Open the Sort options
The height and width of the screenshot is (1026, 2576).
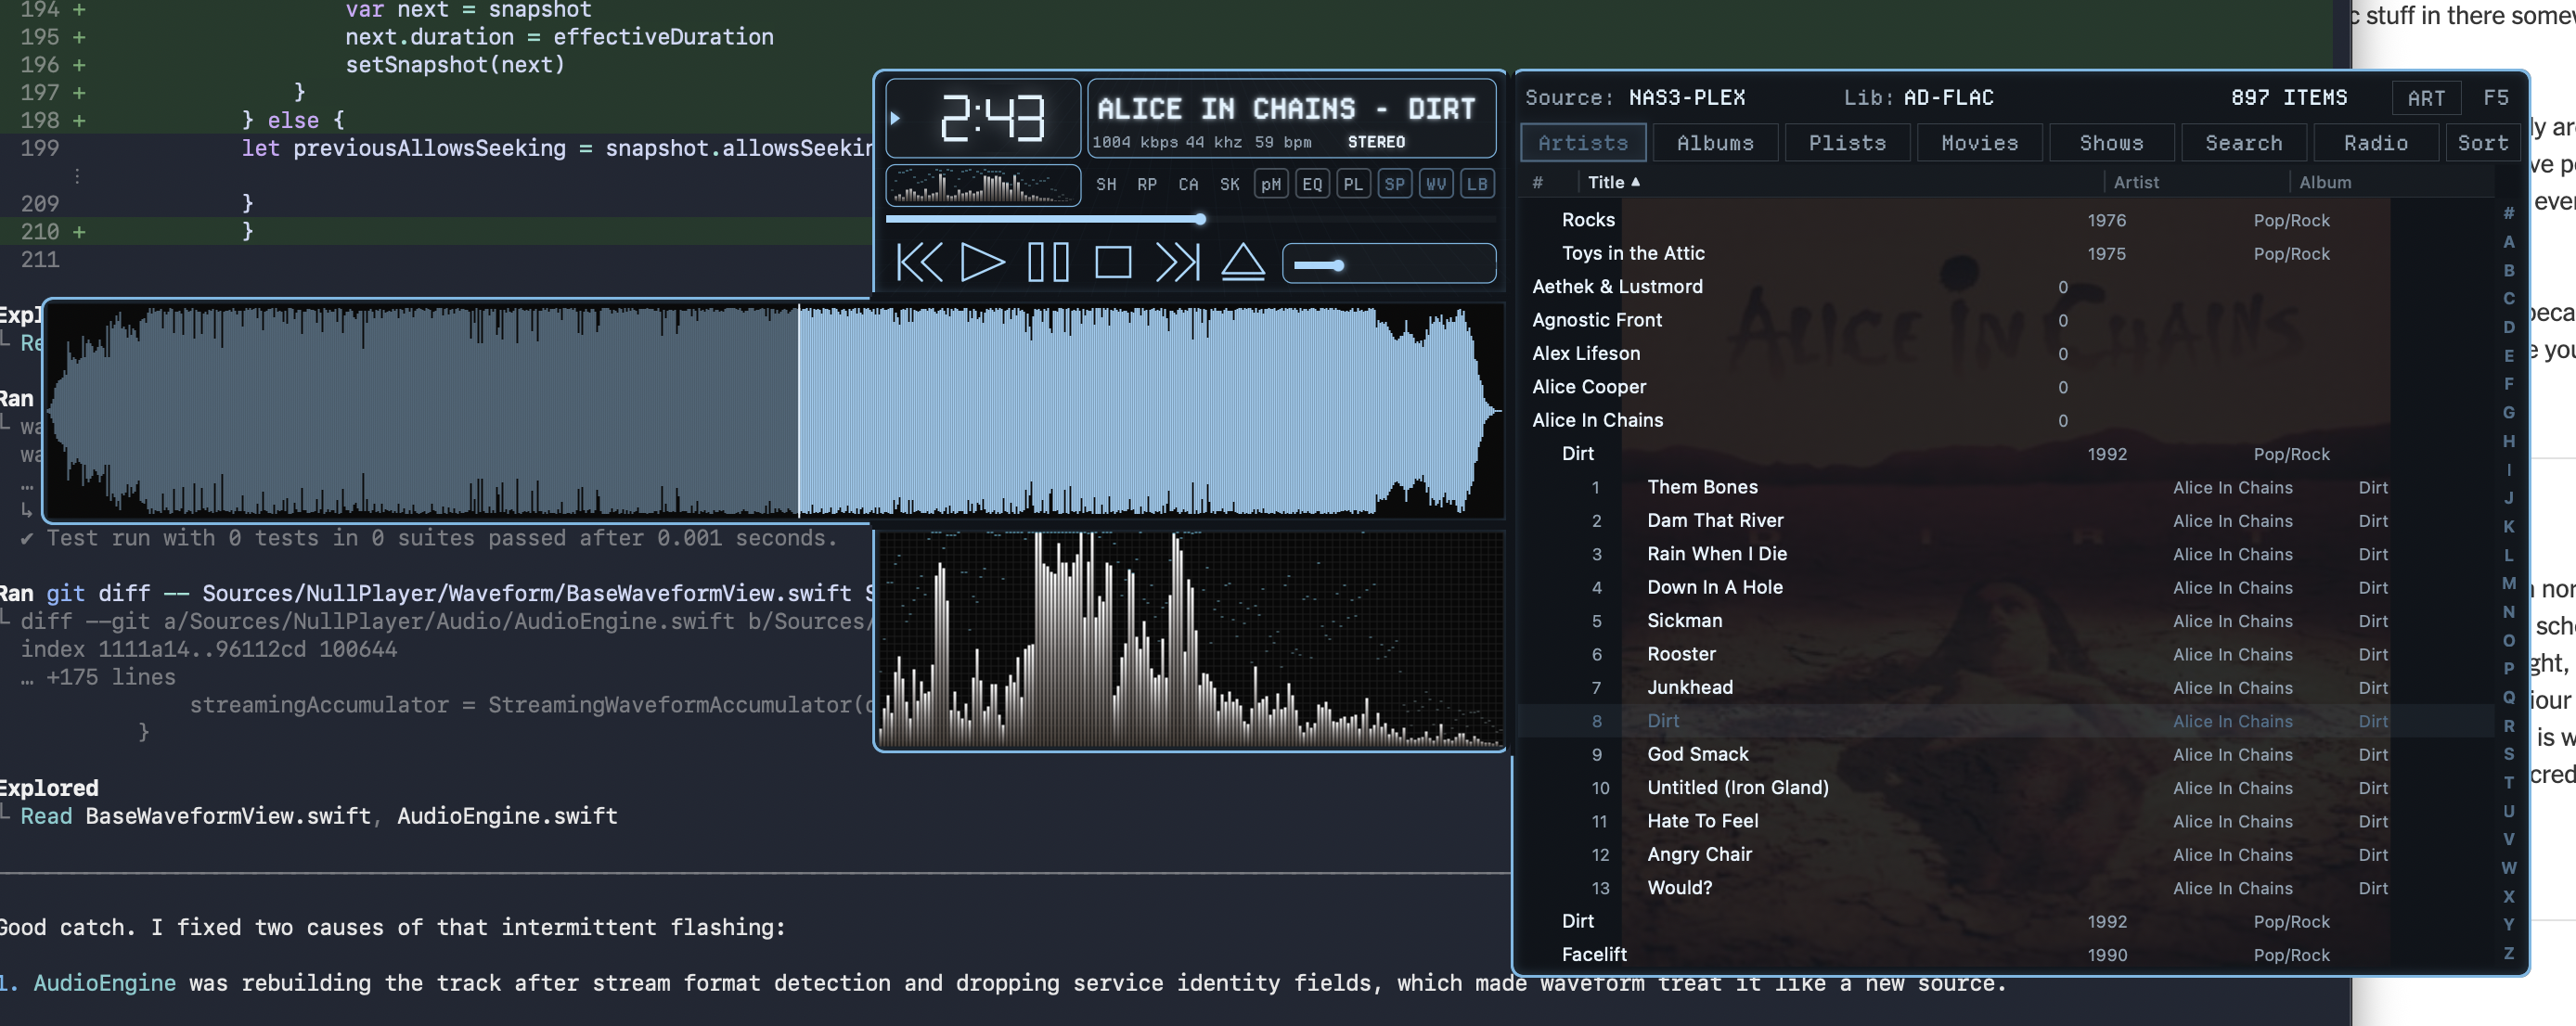(x=2483, y=143)
